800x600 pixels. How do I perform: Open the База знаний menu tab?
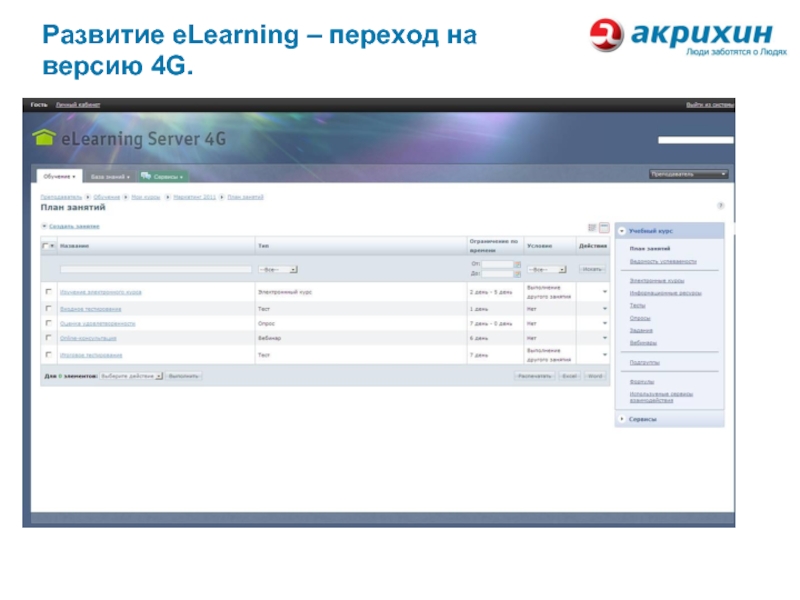tap(112, 176)
